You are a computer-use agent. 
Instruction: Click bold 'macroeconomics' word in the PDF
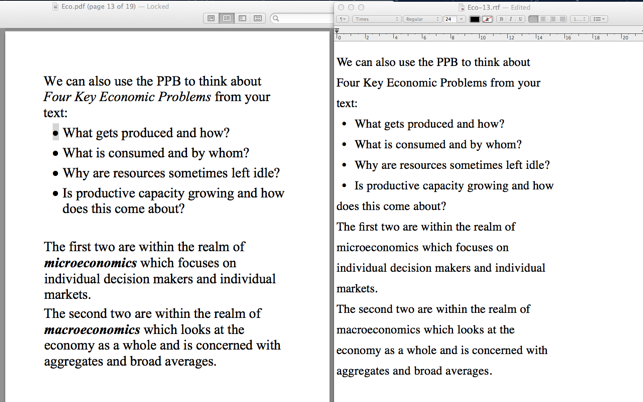92,329
